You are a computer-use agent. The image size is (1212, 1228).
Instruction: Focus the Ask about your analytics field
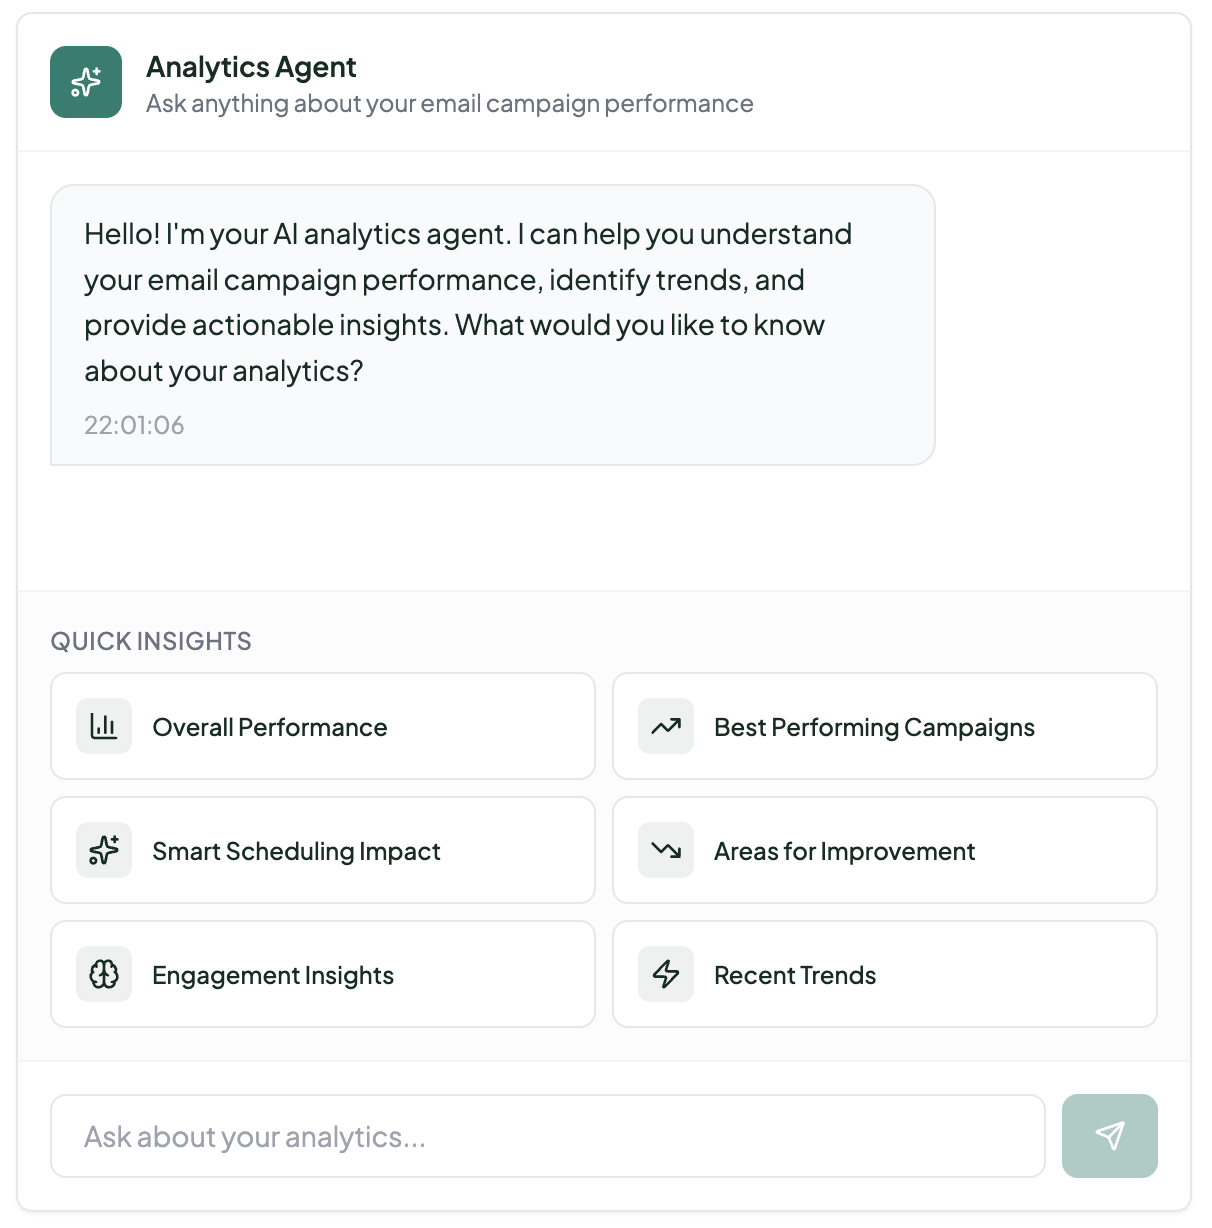(x=548, y=1136)
